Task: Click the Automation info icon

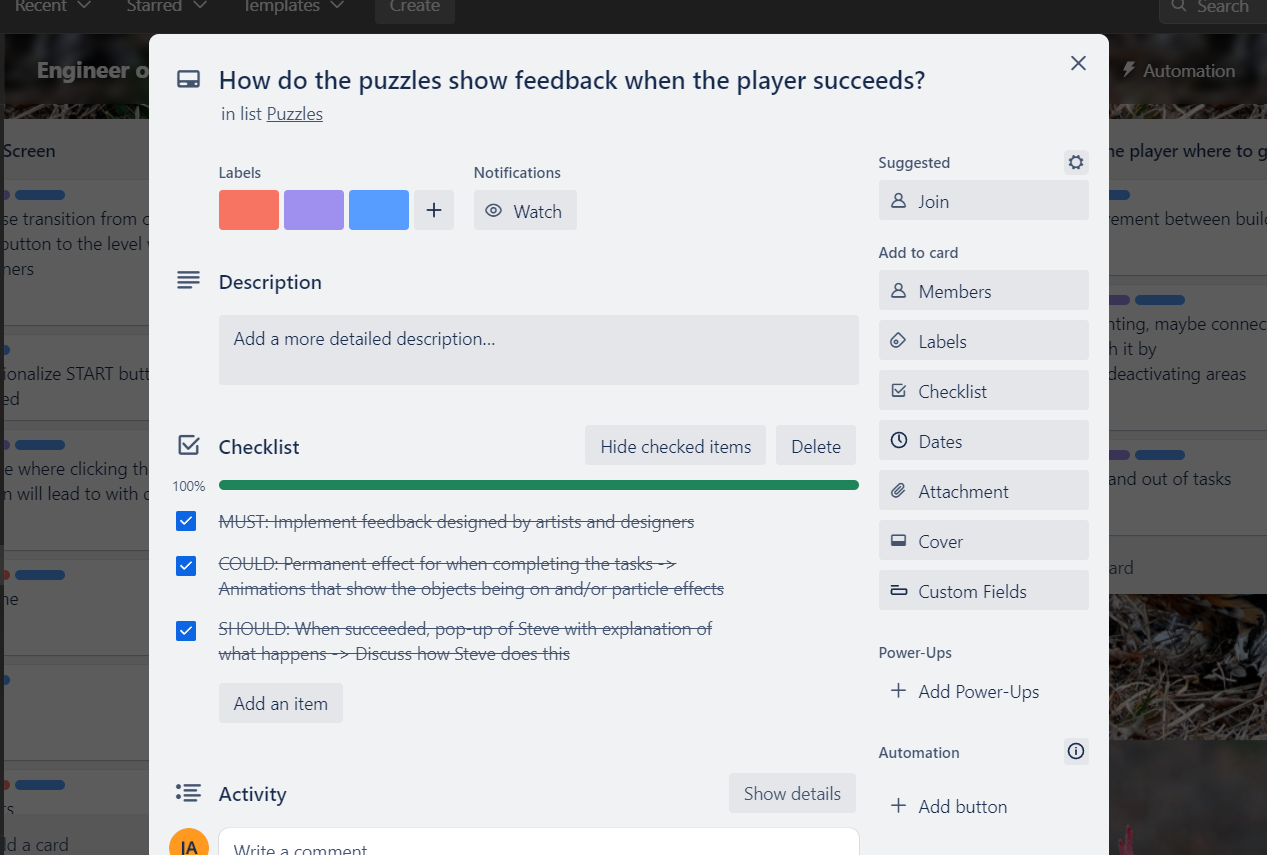Action: click(1076, 751)
